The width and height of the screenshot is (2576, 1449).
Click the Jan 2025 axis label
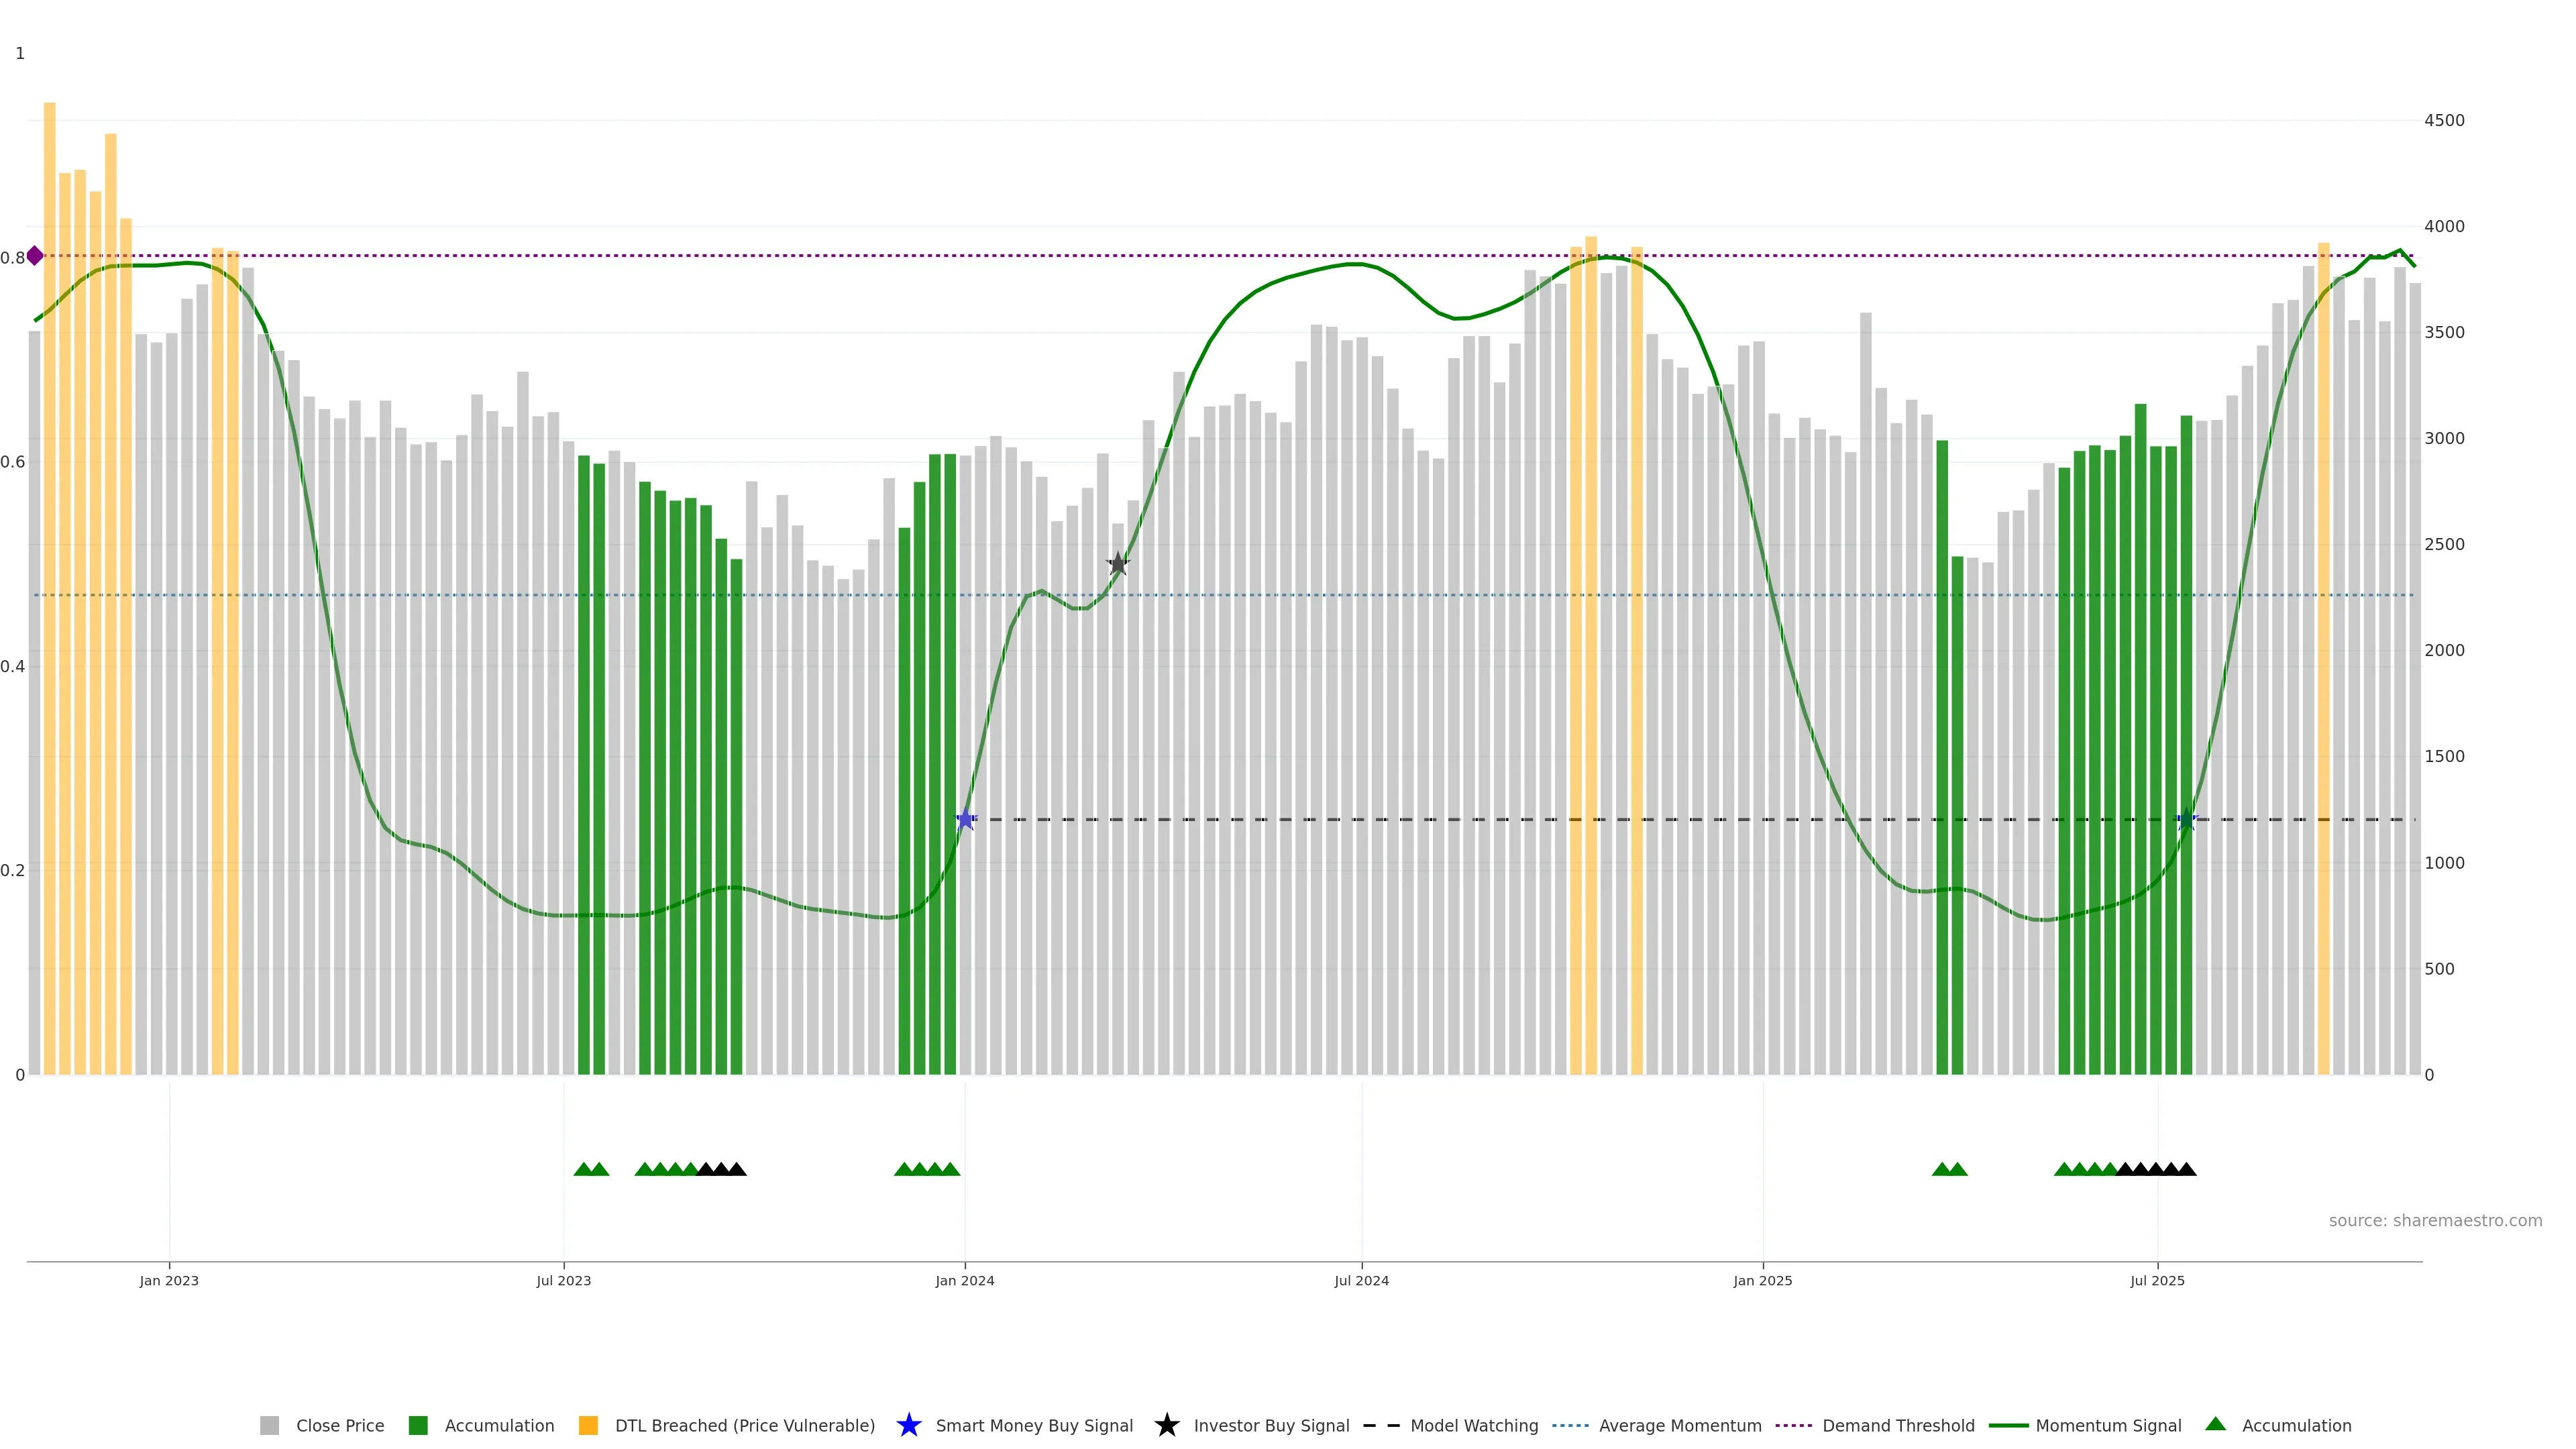(x=1762, y=1280)
